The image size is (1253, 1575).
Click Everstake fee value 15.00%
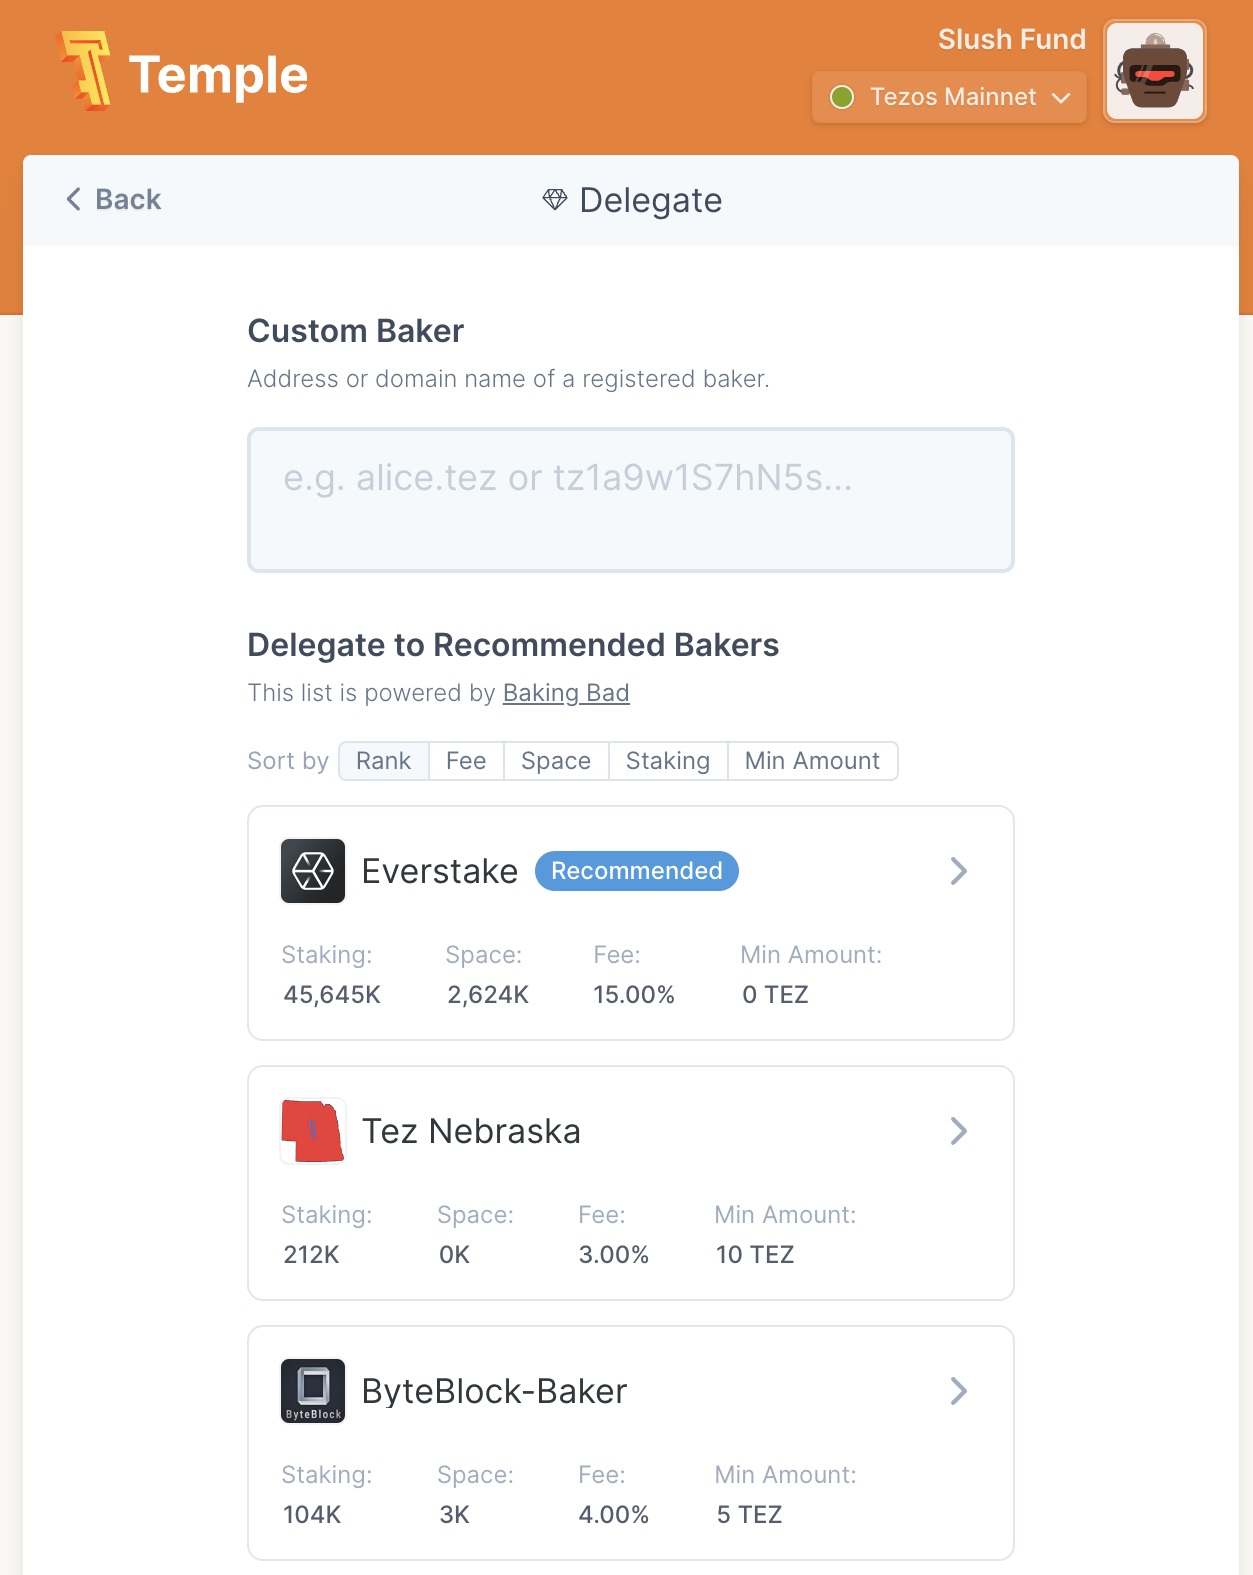[634, 995]
